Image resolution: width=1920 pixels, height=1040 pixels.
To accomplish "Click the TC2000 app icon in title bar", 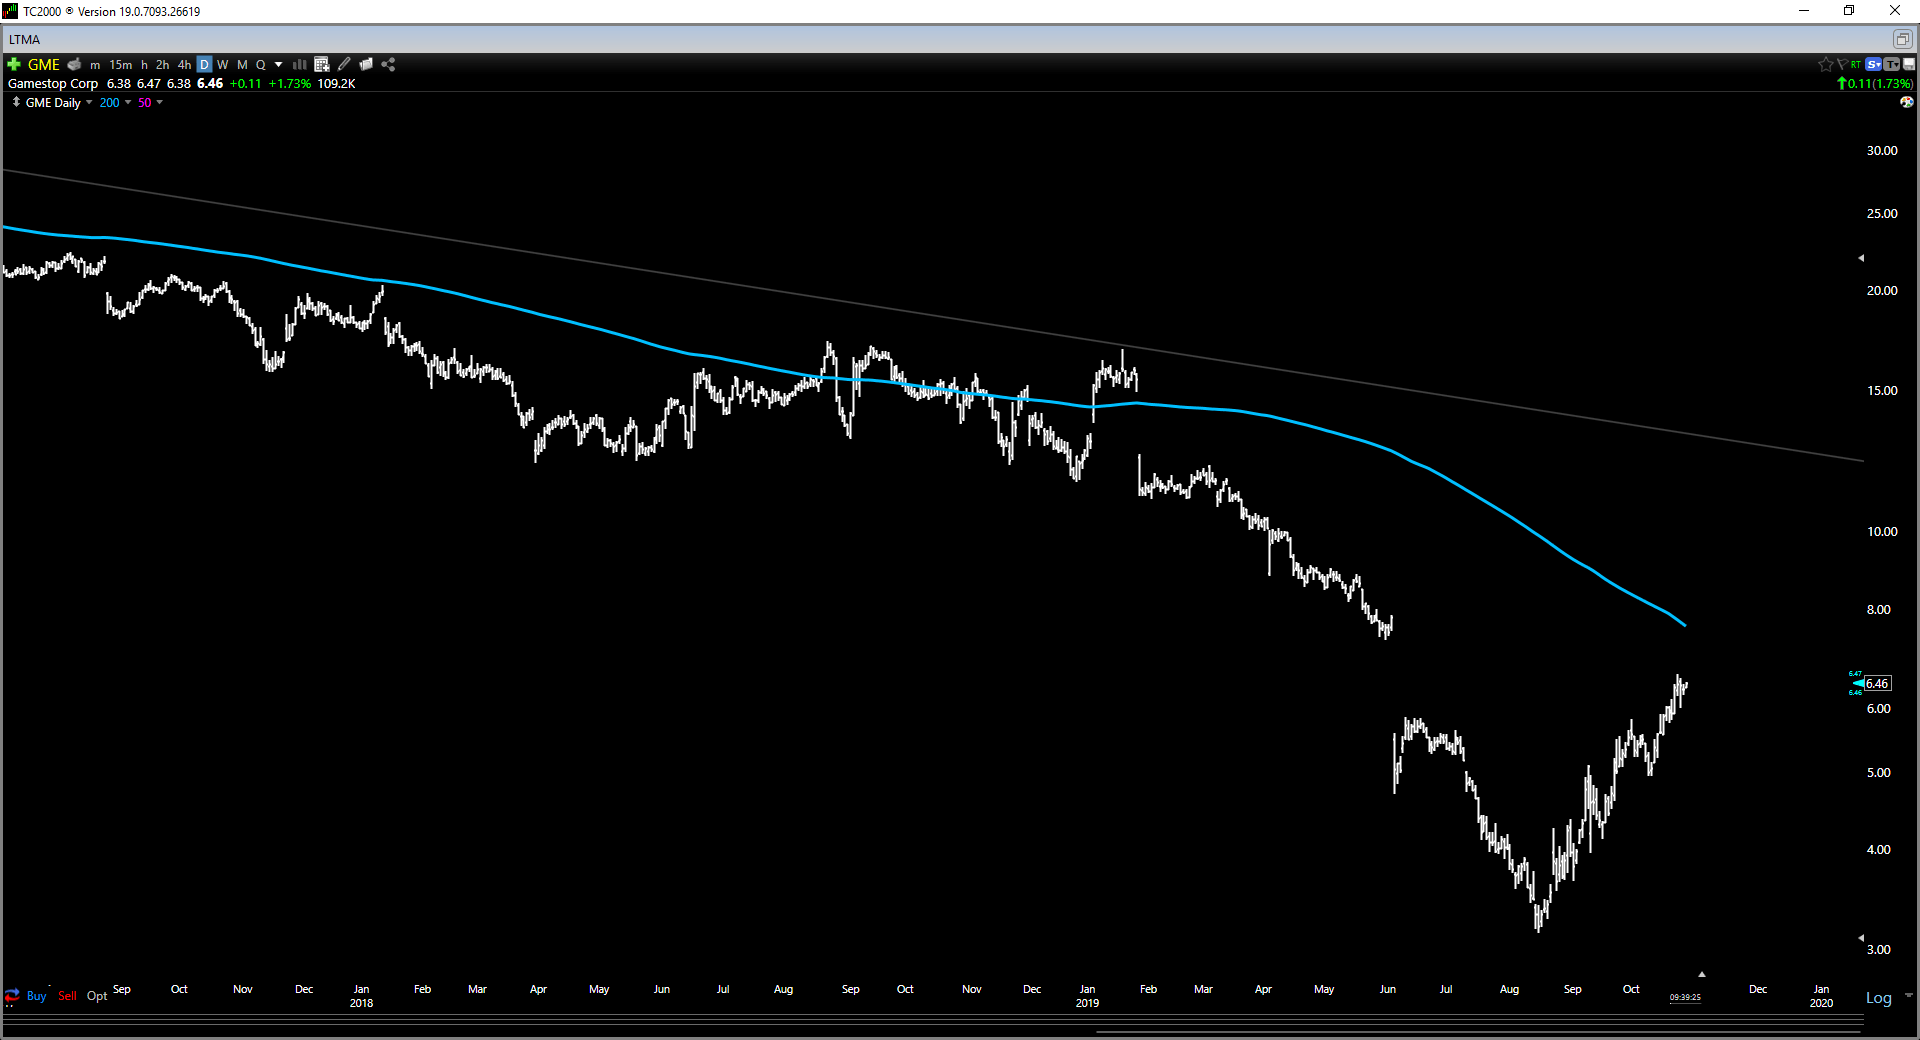I will pos(10,11).
